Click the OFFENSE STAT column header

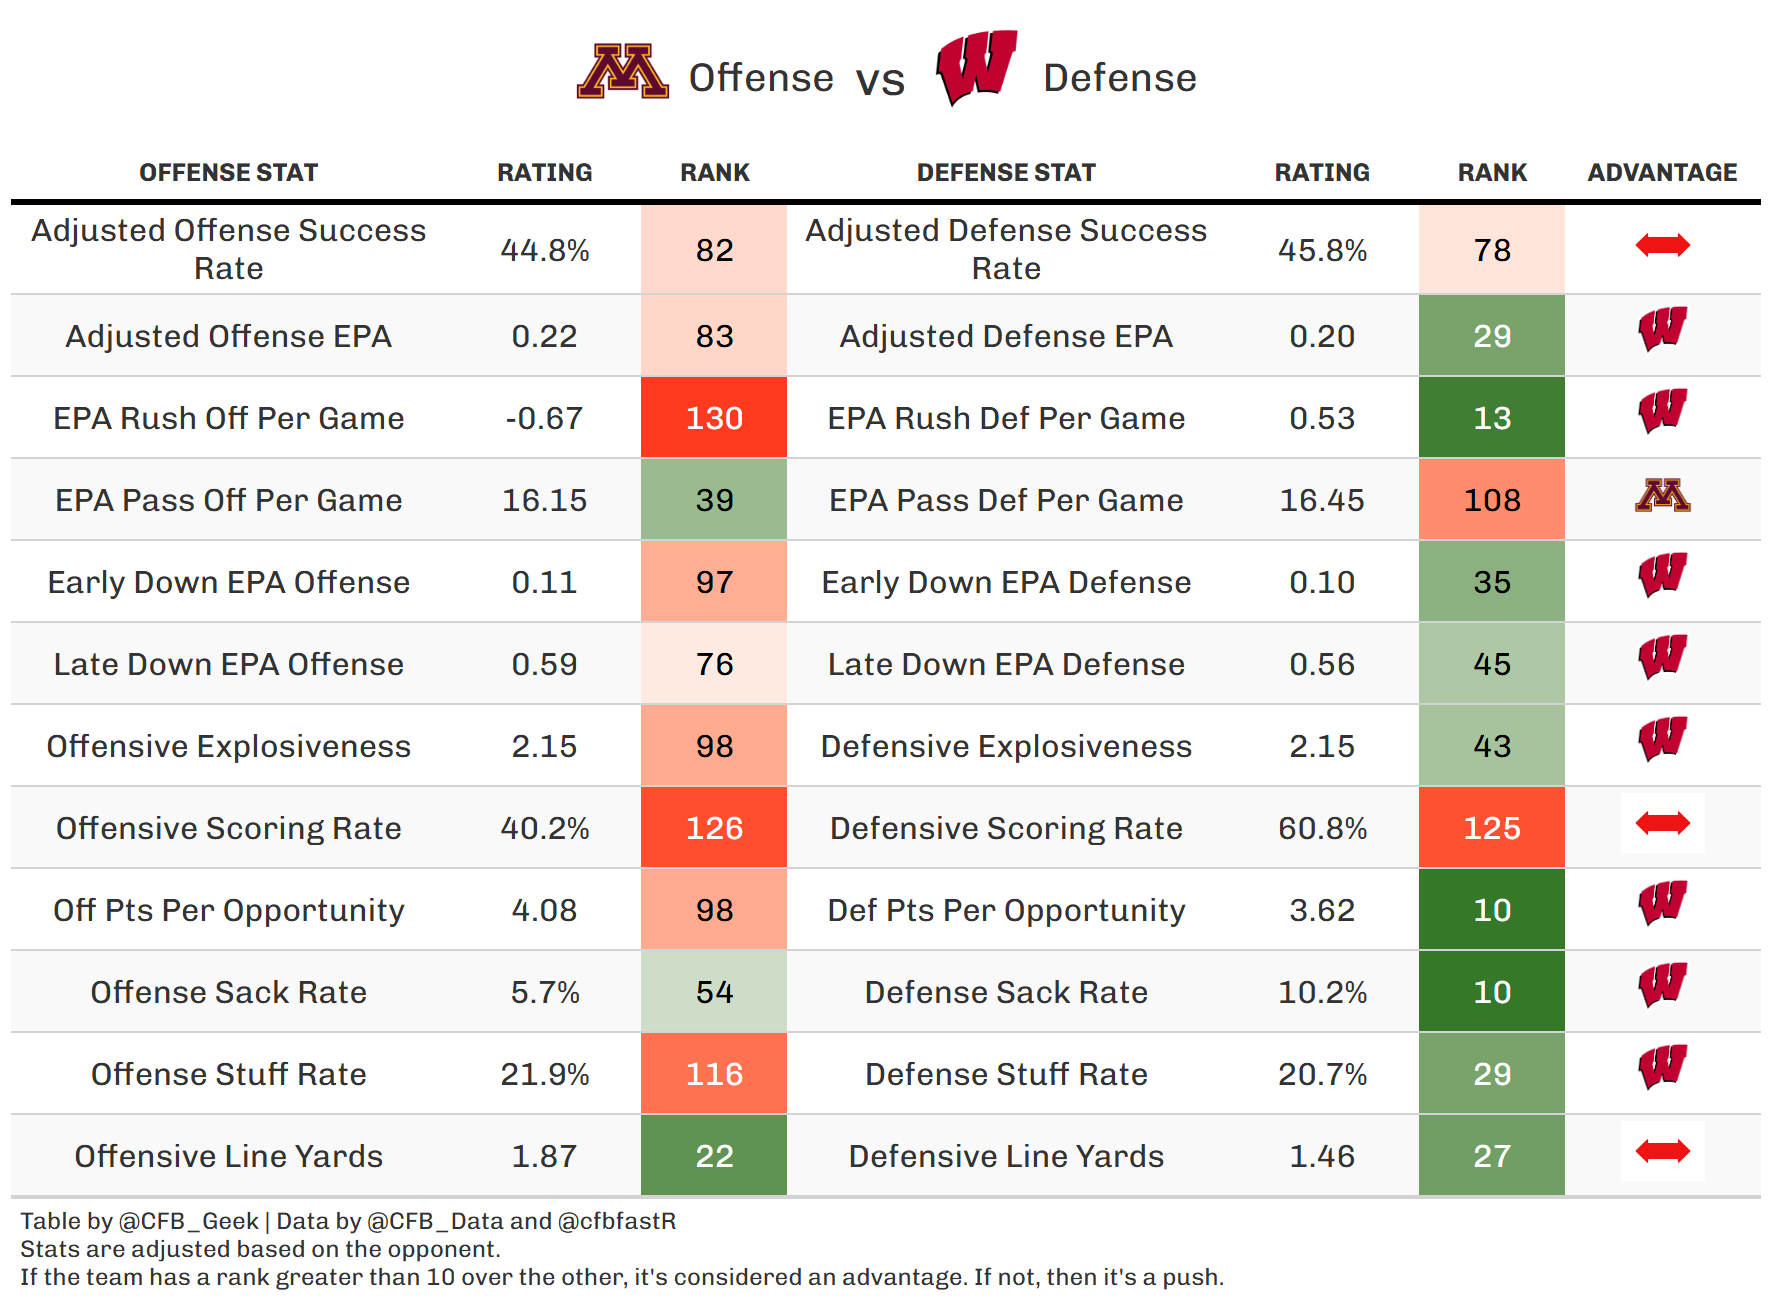point(228,173)
